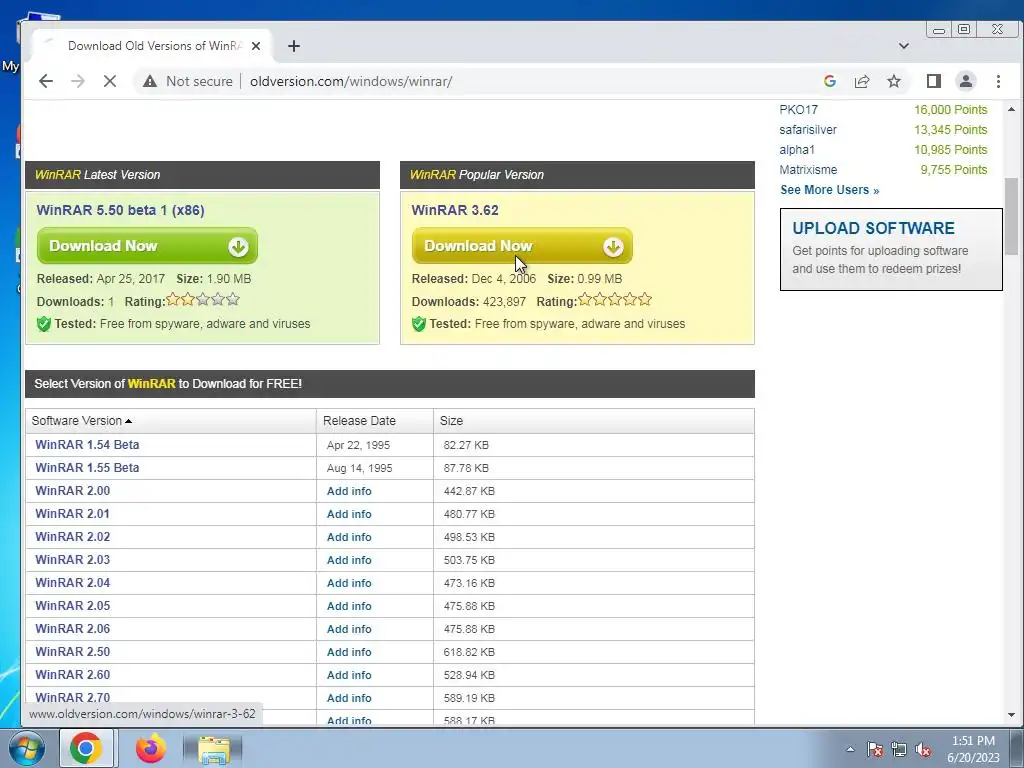Open WinRAR 2.01 version link
The width and height of the screenshot is (1024, 768).
coord(72,513)
